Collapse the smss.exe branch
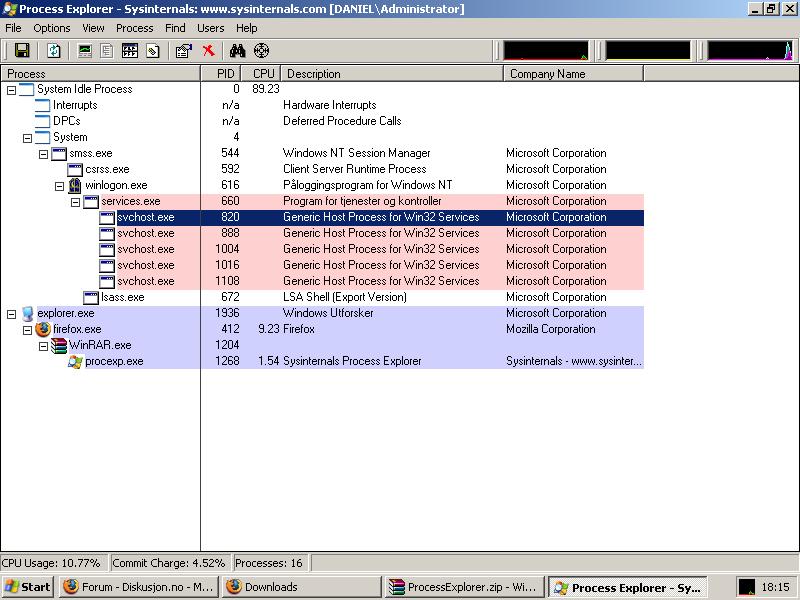 (43, 154)
